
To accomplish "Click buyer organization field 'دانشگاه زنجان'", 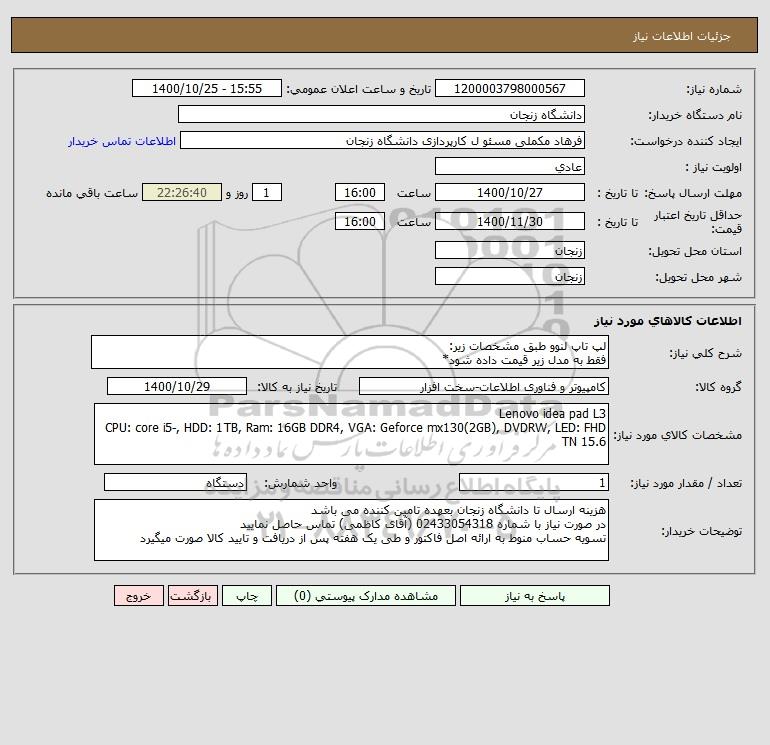I will click(381, 114).
